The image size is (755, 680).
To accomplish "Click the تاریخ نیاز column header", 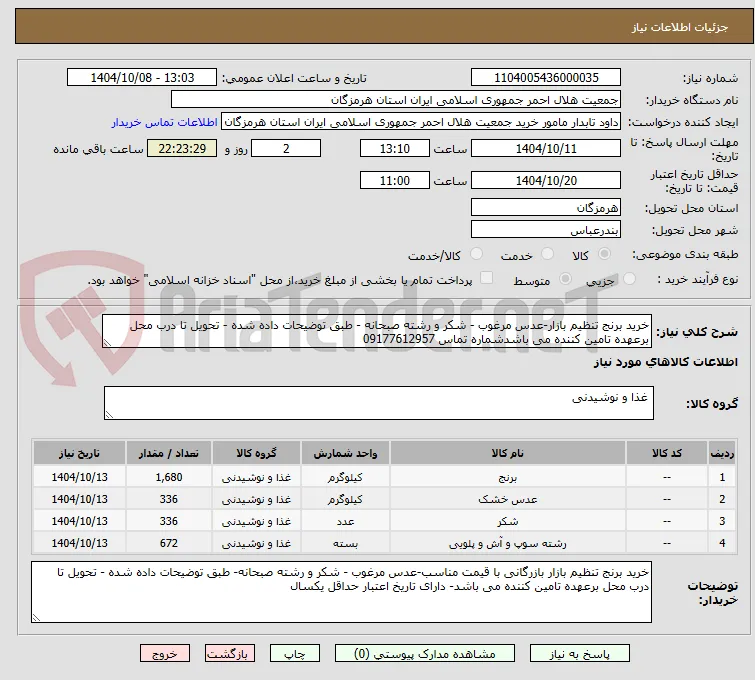I will [79, 453].
